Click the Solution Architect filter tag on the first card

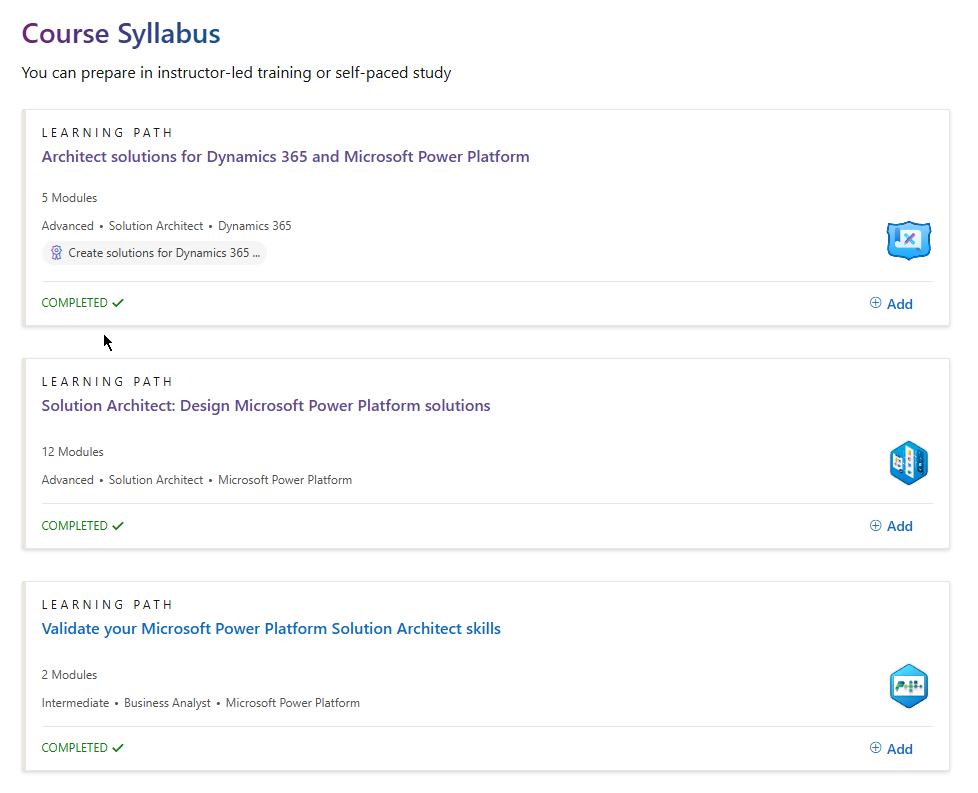(x=156, y=225)
